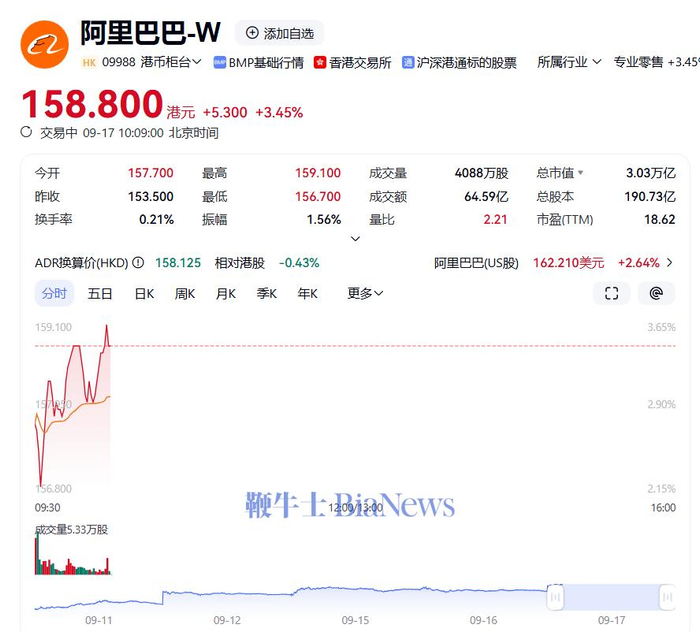Open 阿里巴巴(US股) quote arrow
Viewport: 700px width, 632px height.
[x=669, y=262]
